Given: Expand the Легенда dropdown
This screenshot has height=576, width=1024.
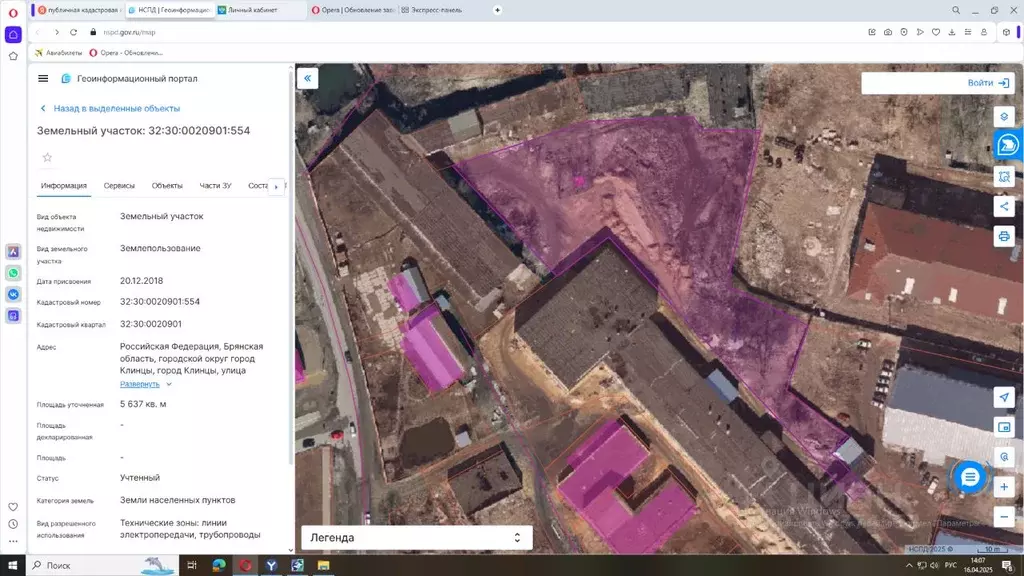Looking at the screenshot, I should point(416,537).
